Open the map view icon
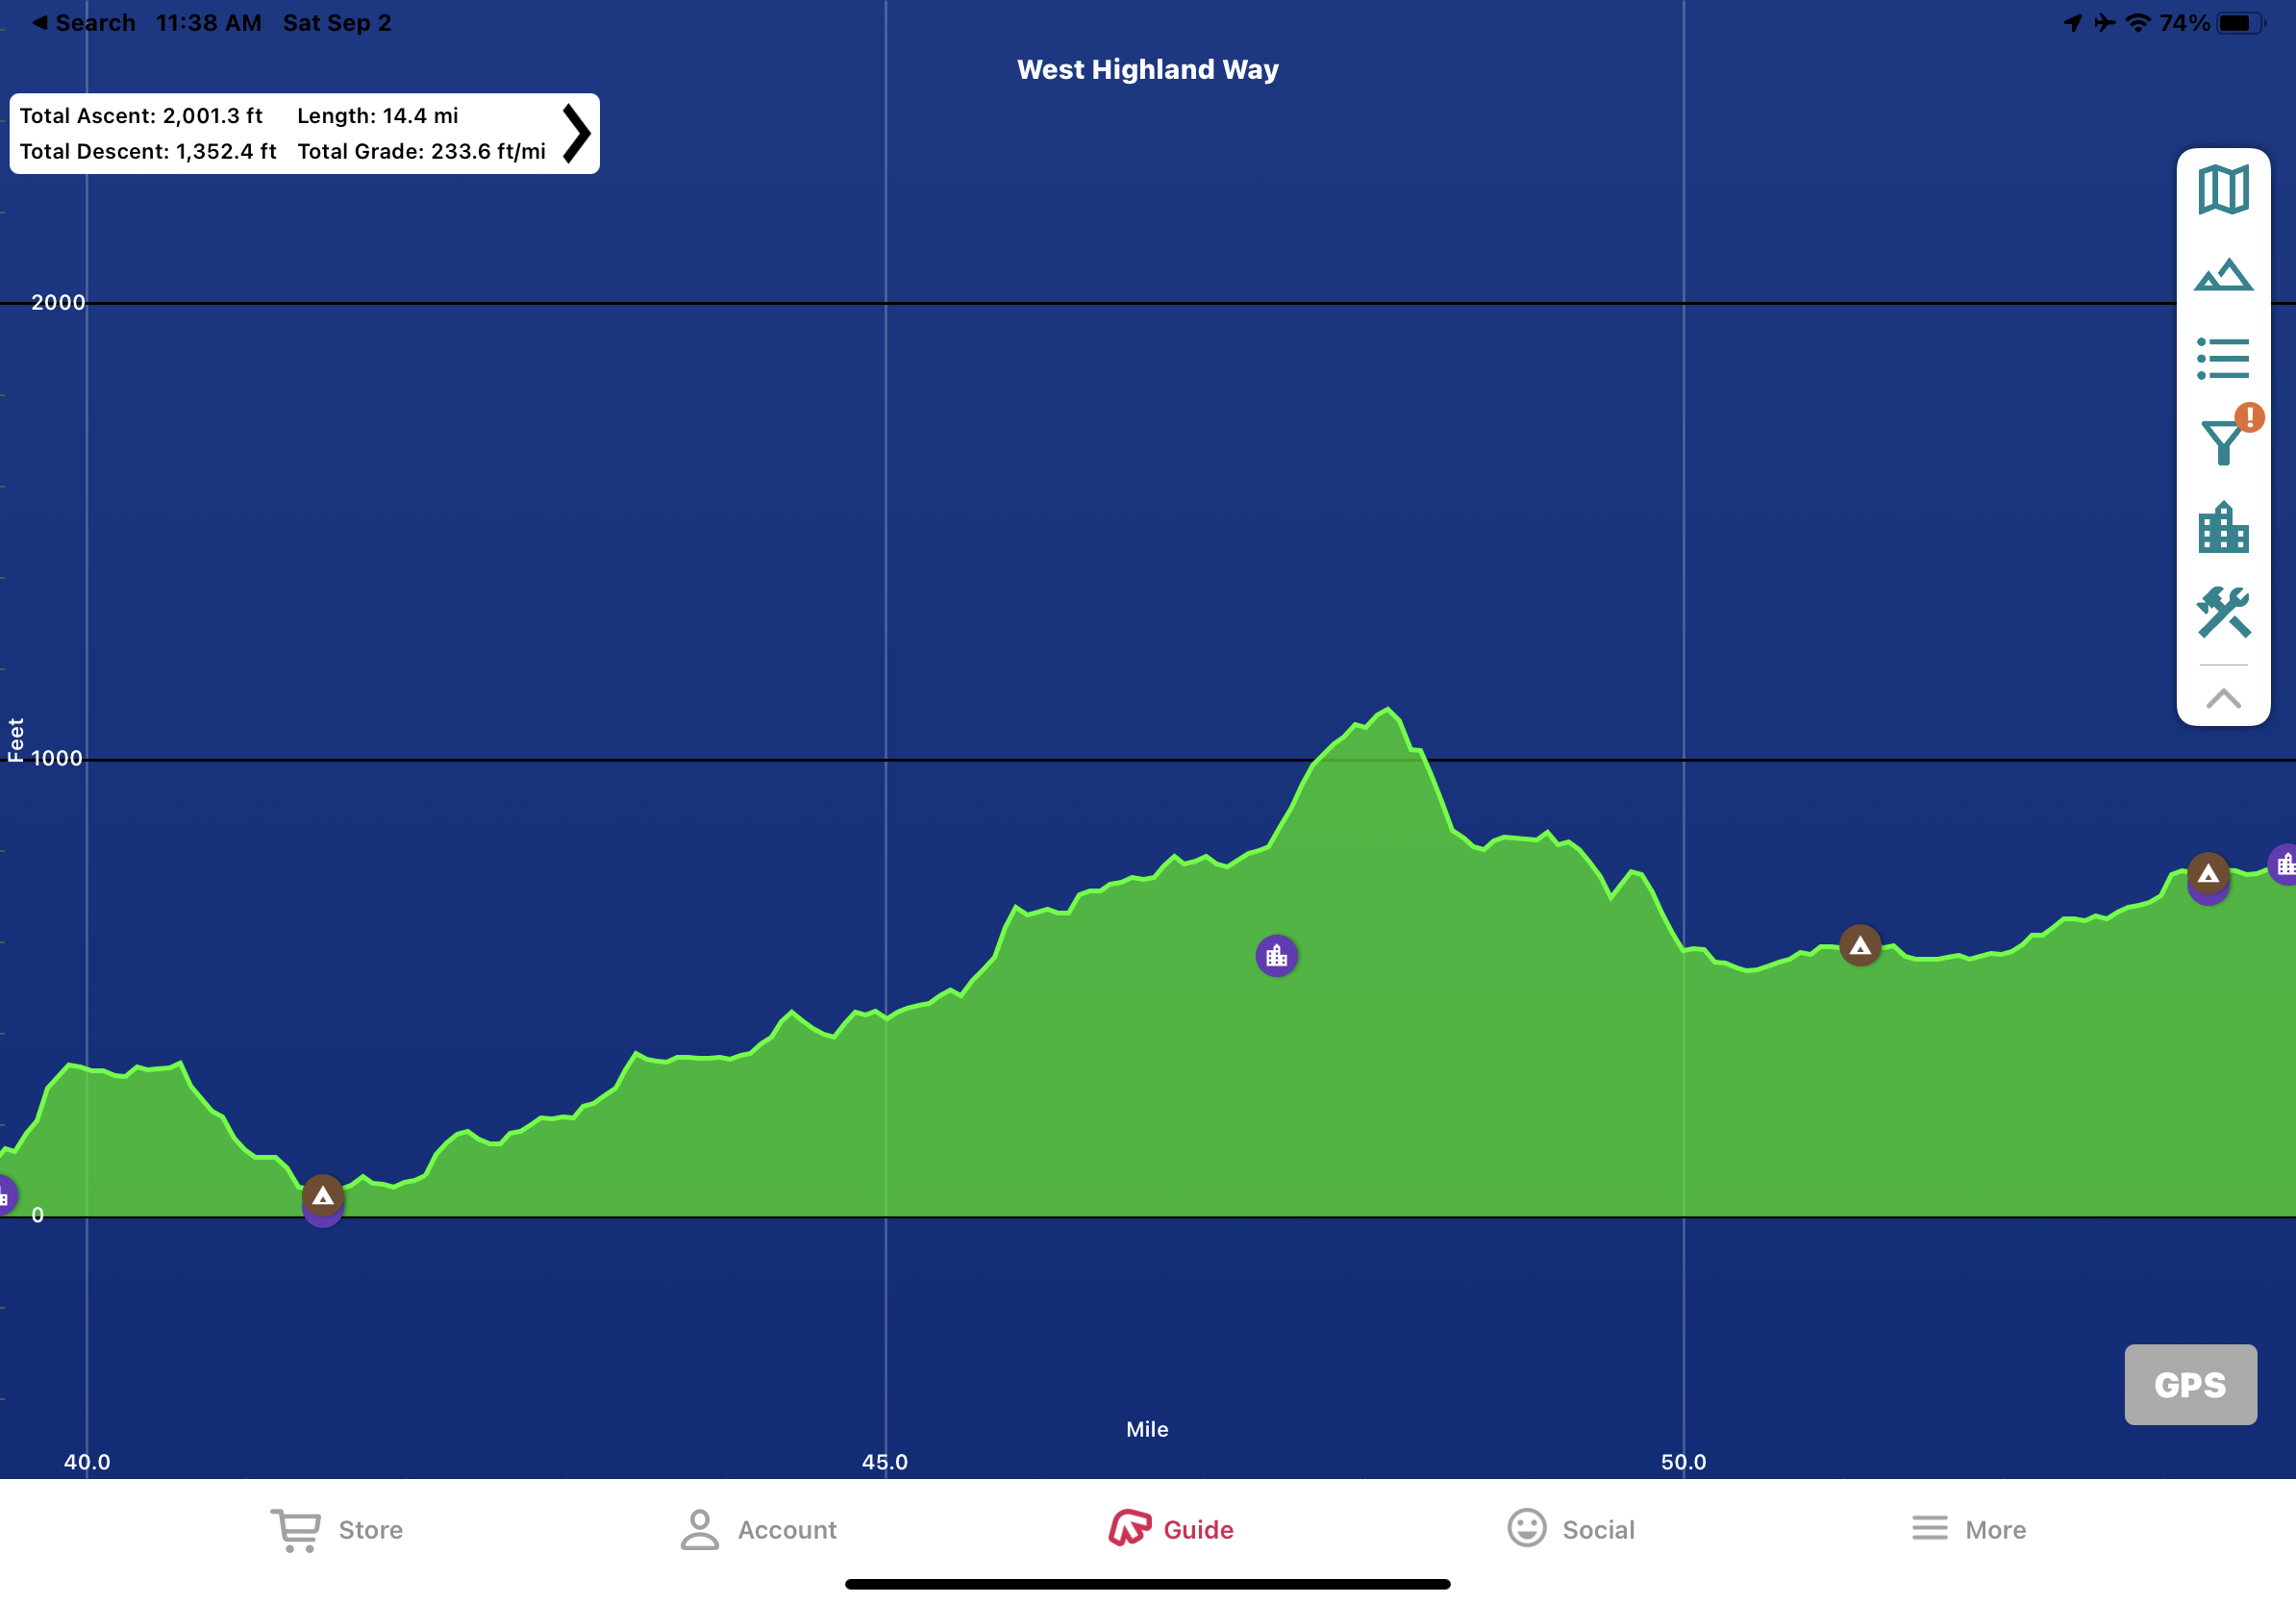This screenshot has height=1604, width=2296. click(2222, 190)
